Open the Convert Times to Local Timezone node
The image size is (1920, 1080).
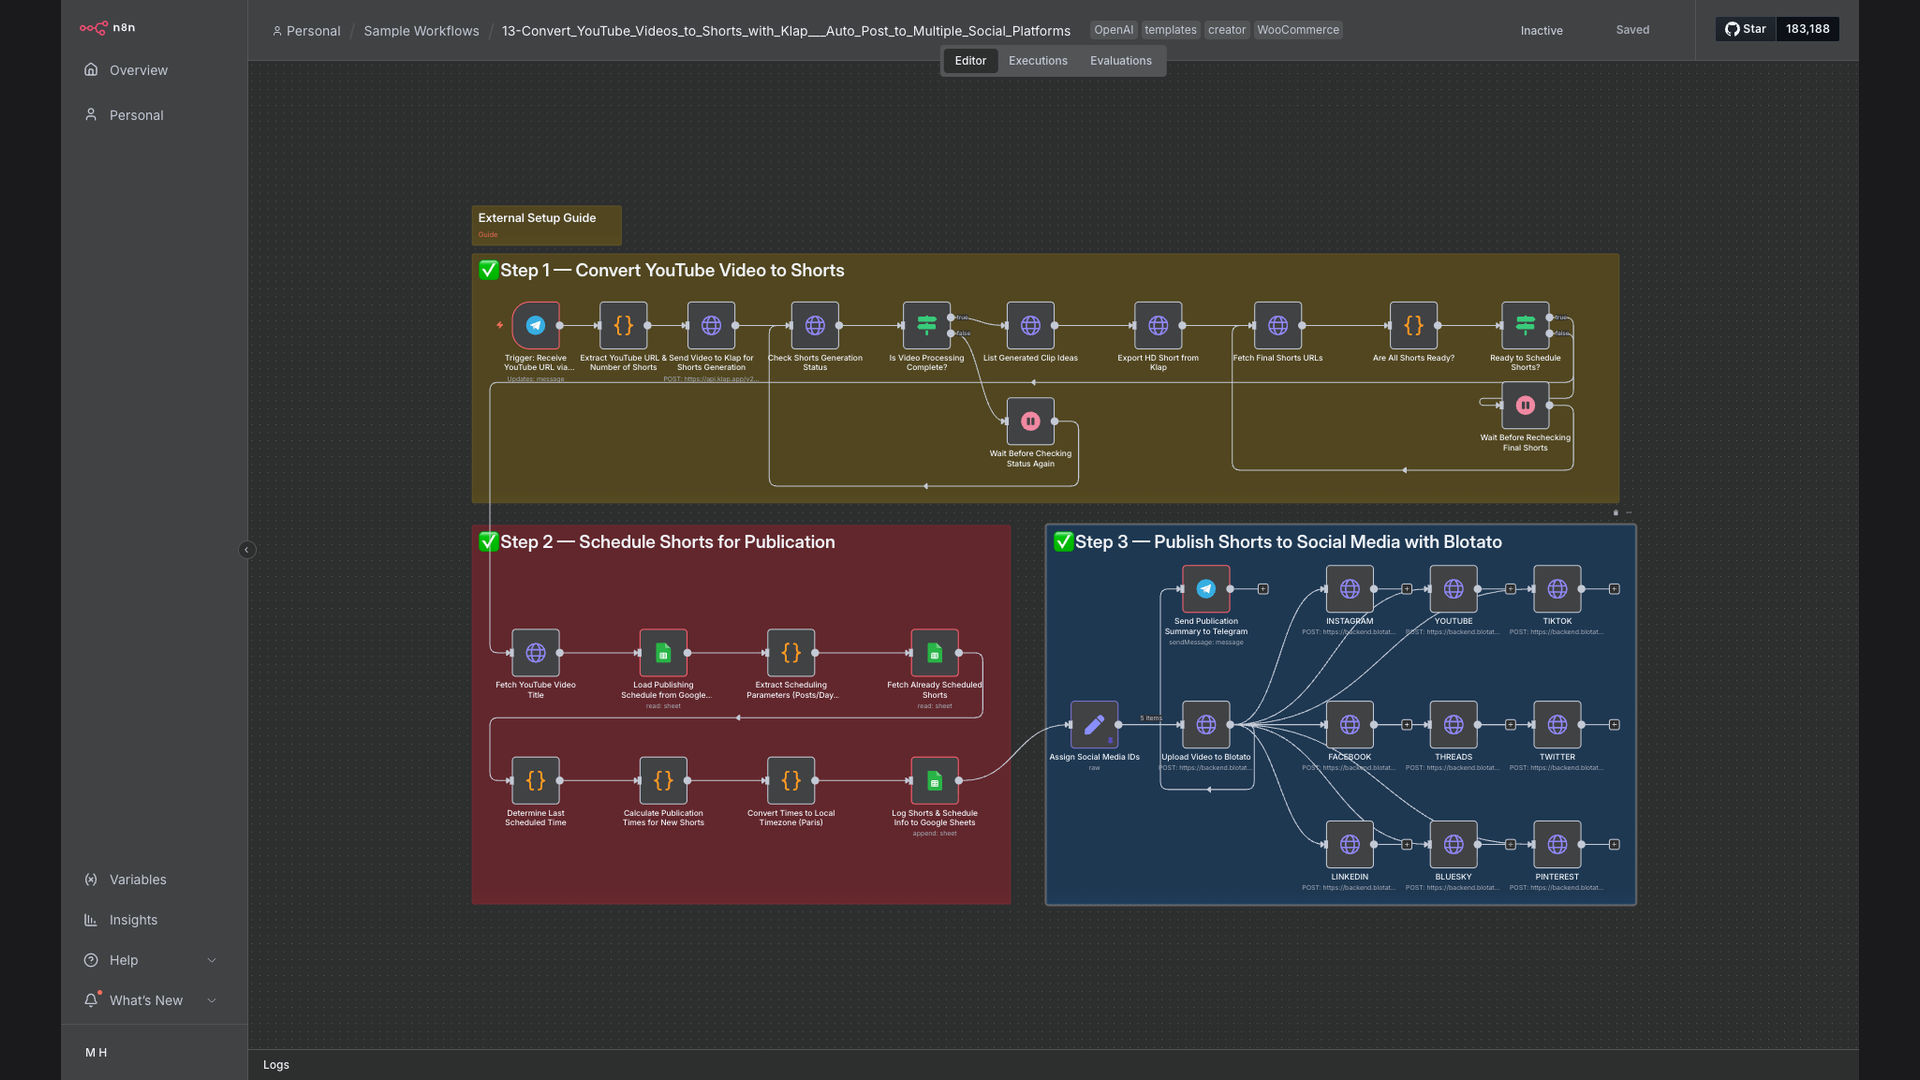click(791, 781)
